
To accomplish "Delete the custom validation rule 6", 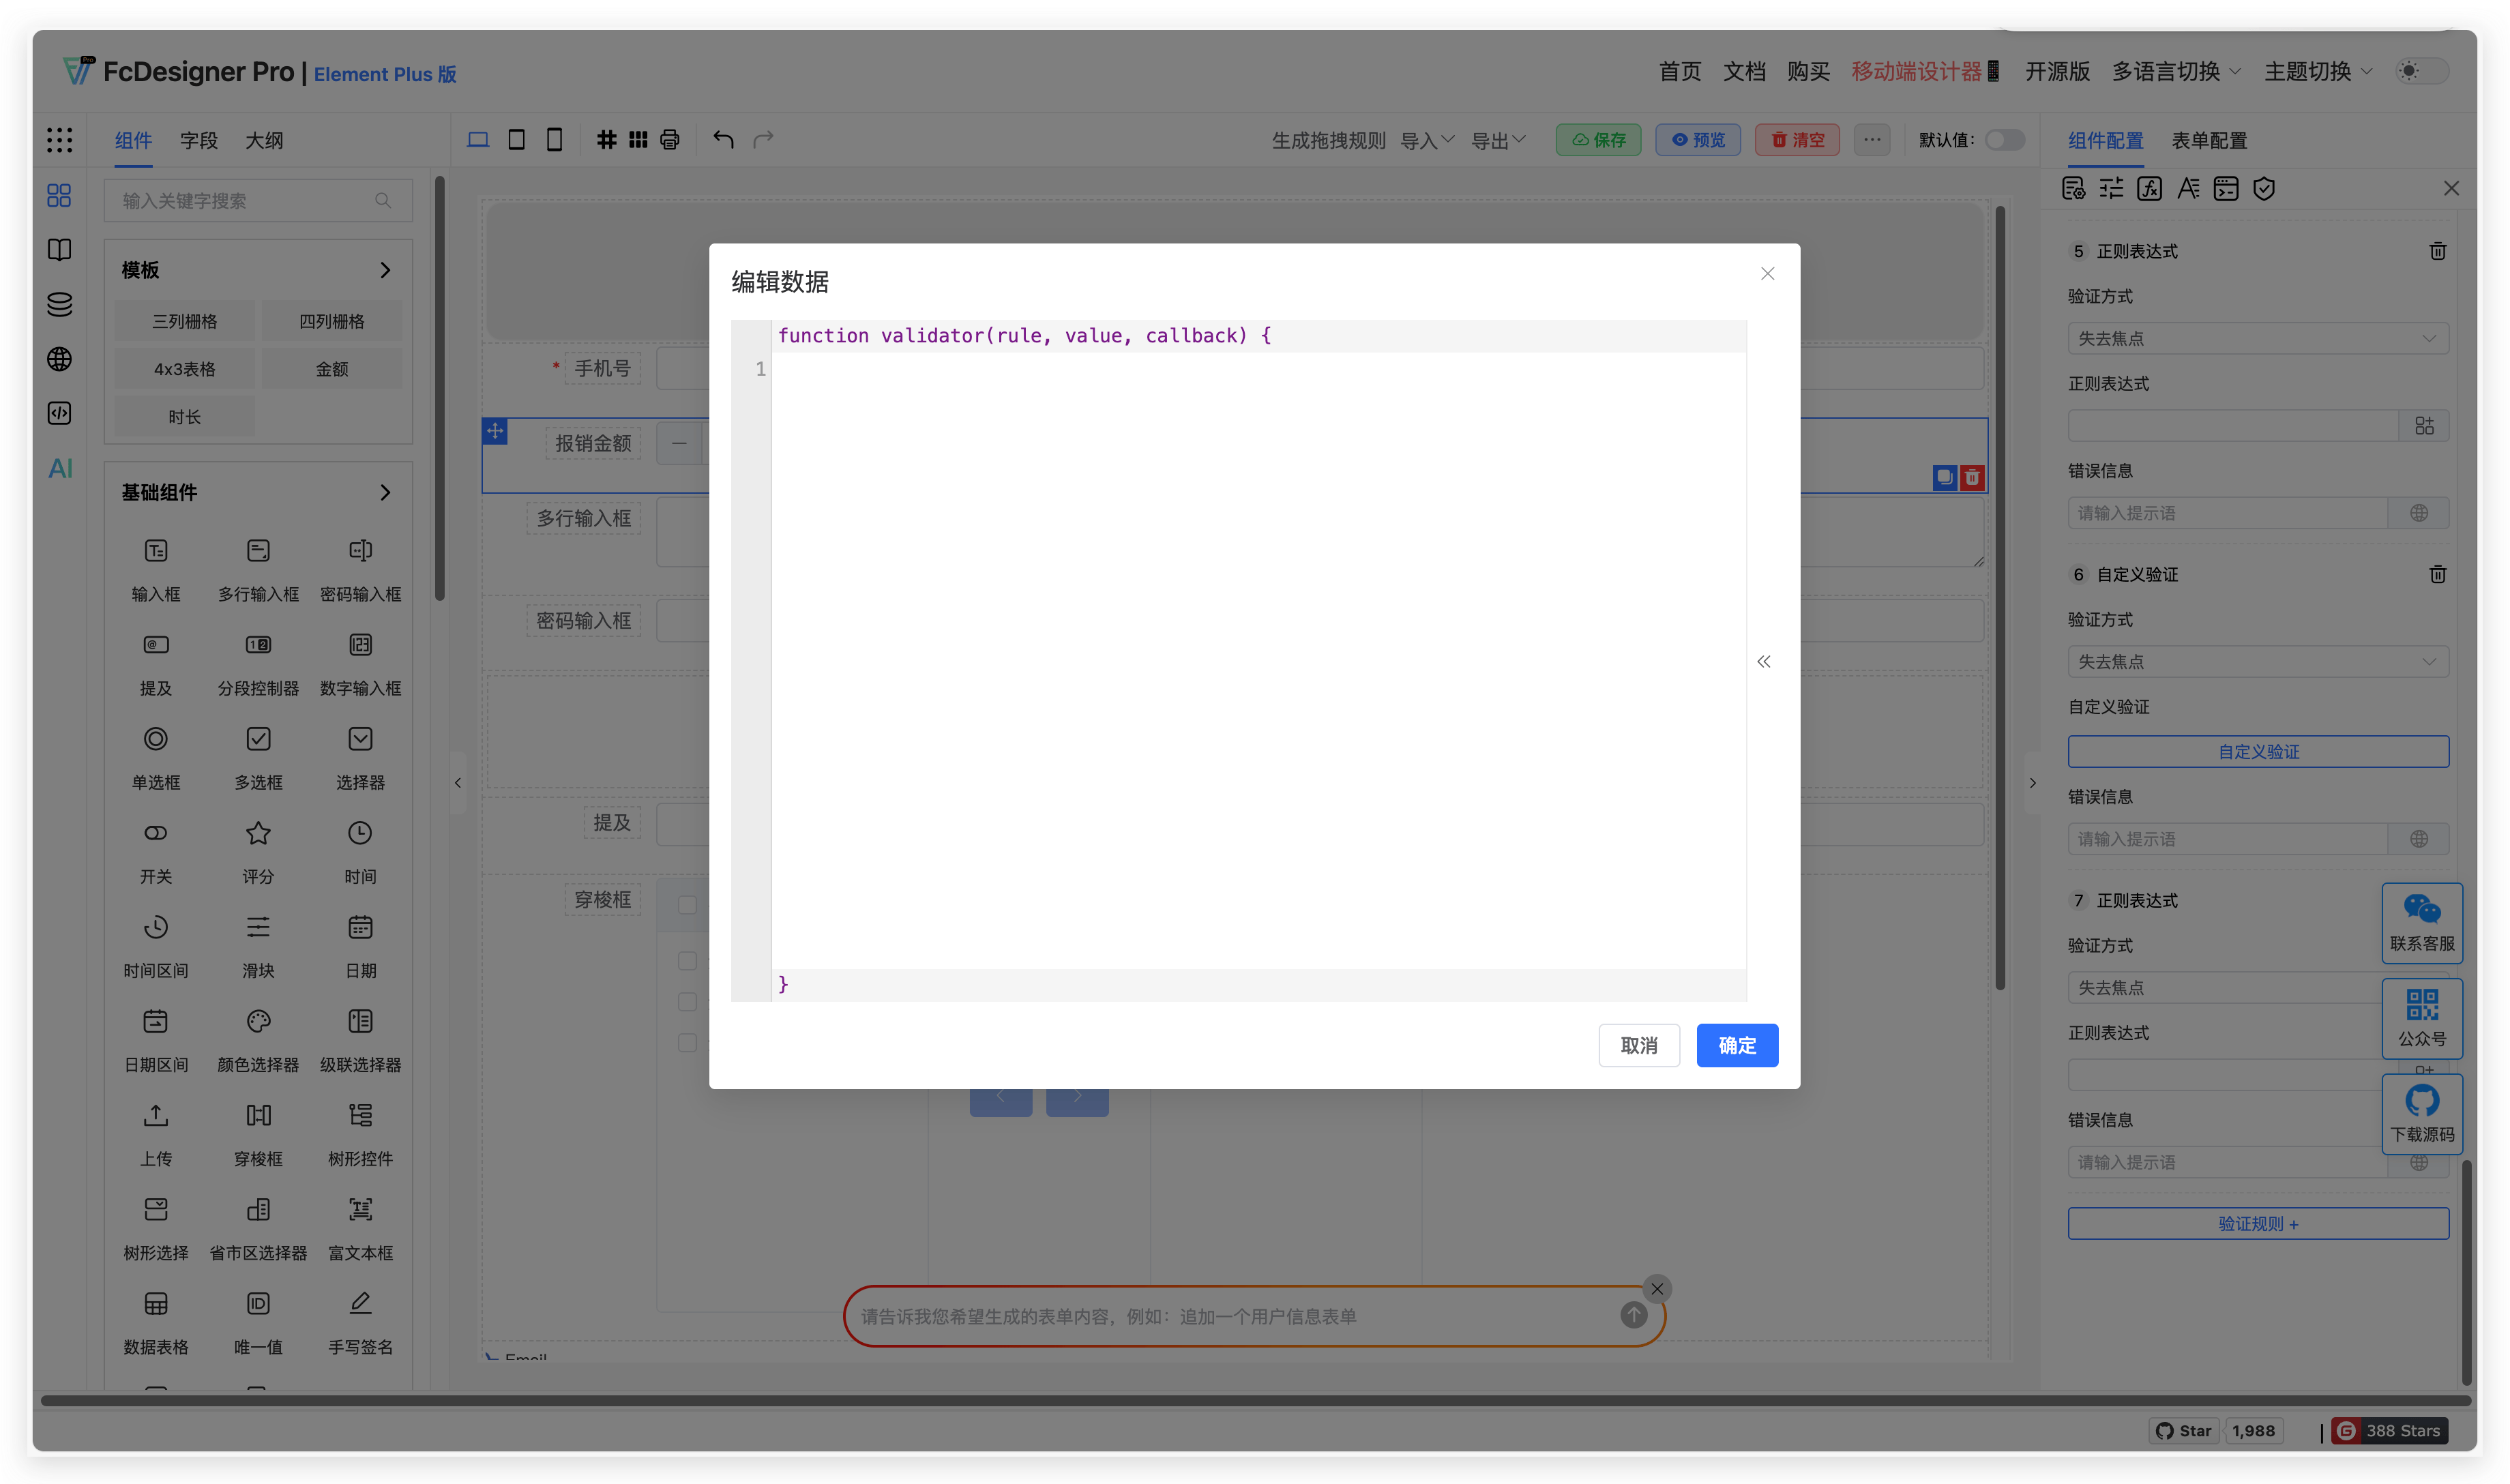I will click(2437, 574).
